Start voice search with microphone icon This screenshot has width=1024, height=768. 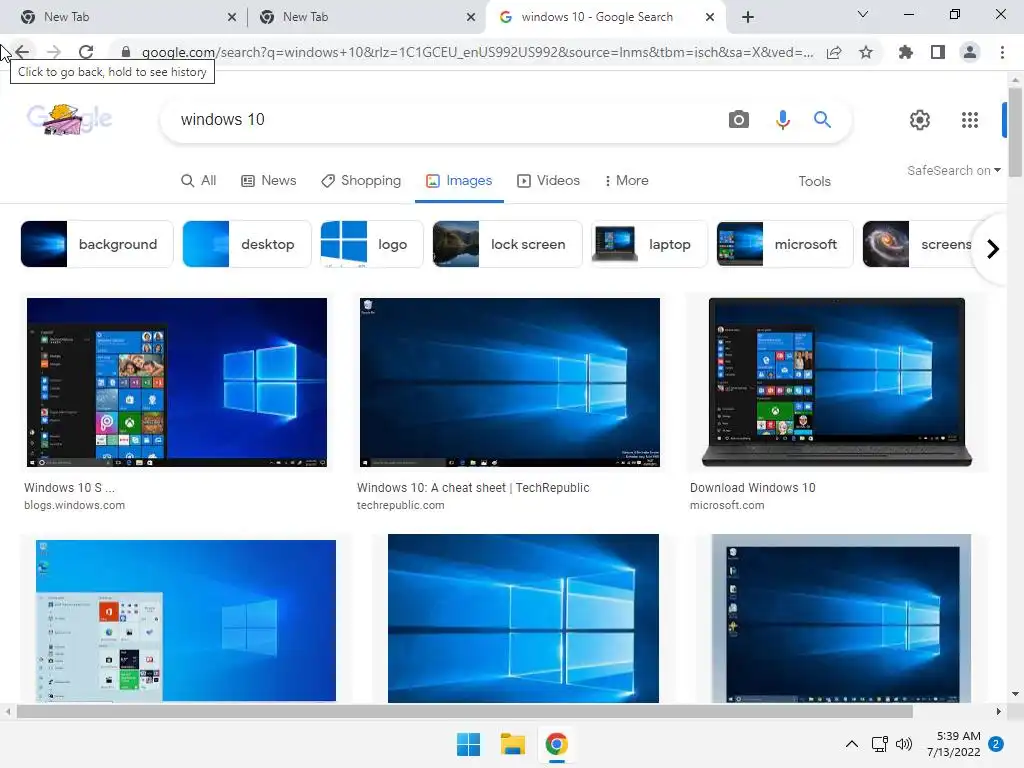(782, 120)
